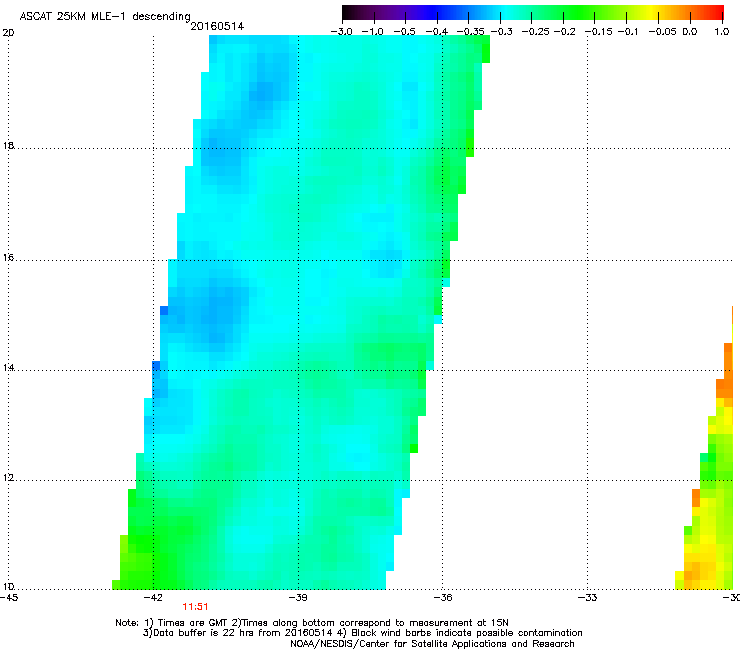This screenshot has height=650, width=740.
Task: Click the '-0.25' color scale label
Action: 535,32
